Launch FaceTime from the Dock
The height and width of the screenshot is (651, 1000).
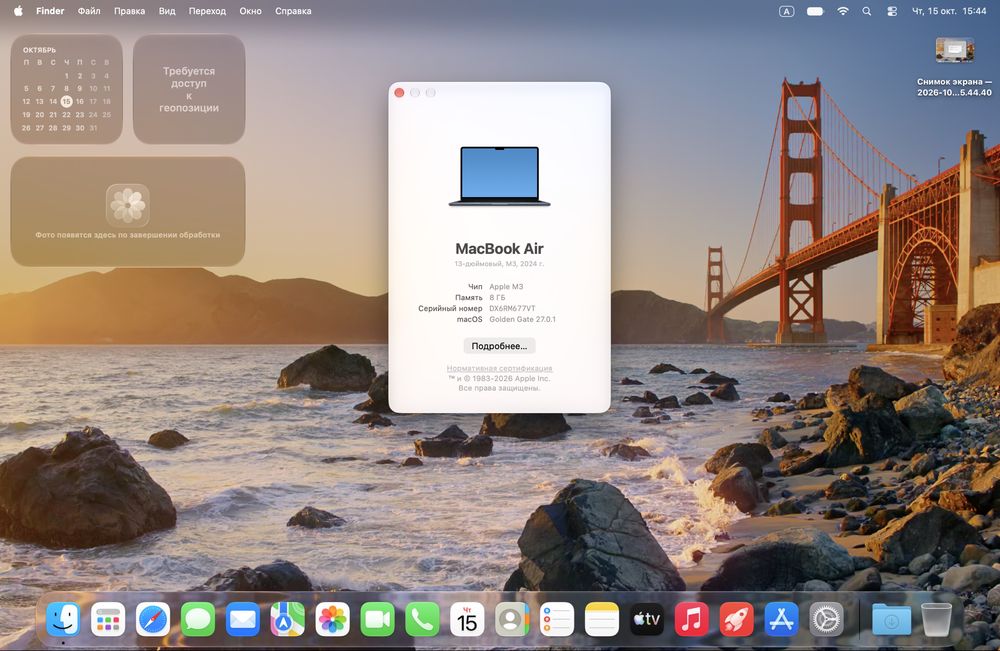click(378, 619)
